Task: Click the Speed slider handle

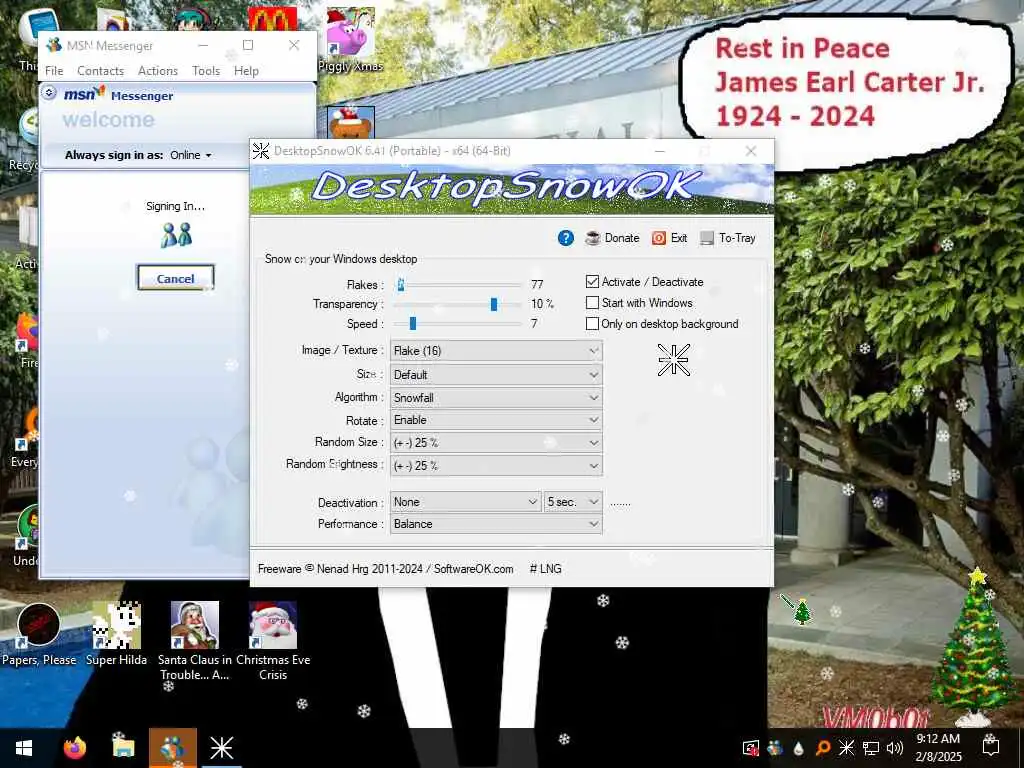Action: pos(412,323)
